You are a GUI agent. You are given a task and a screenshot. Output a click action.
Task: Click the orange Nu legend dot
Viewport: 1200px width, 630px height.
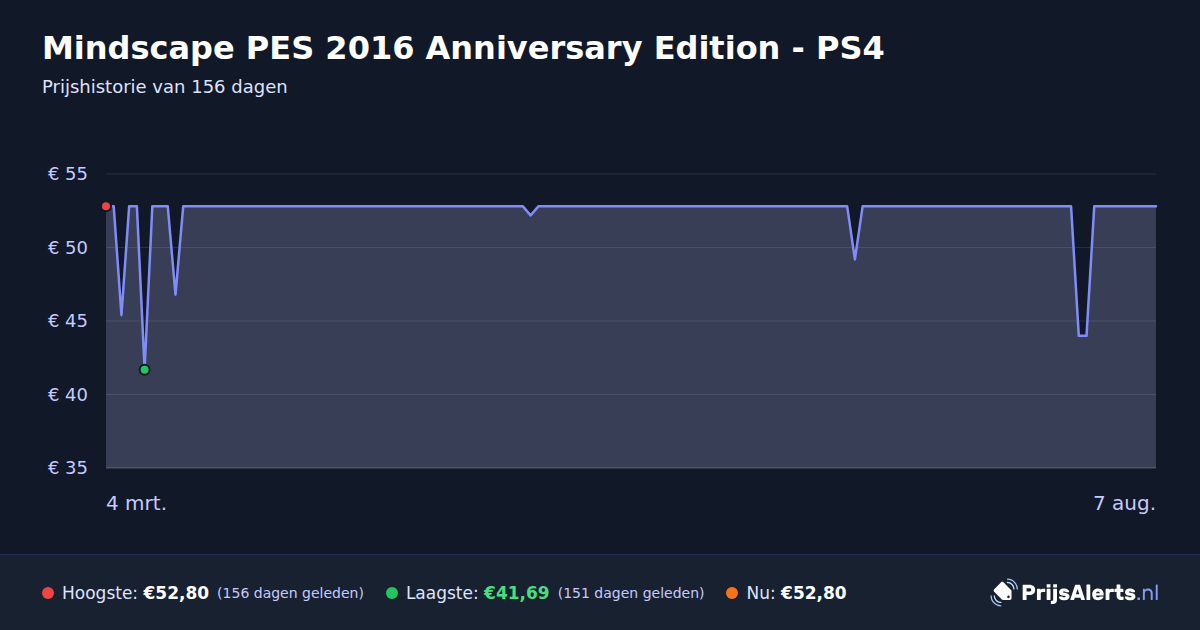tap(732, 593)
